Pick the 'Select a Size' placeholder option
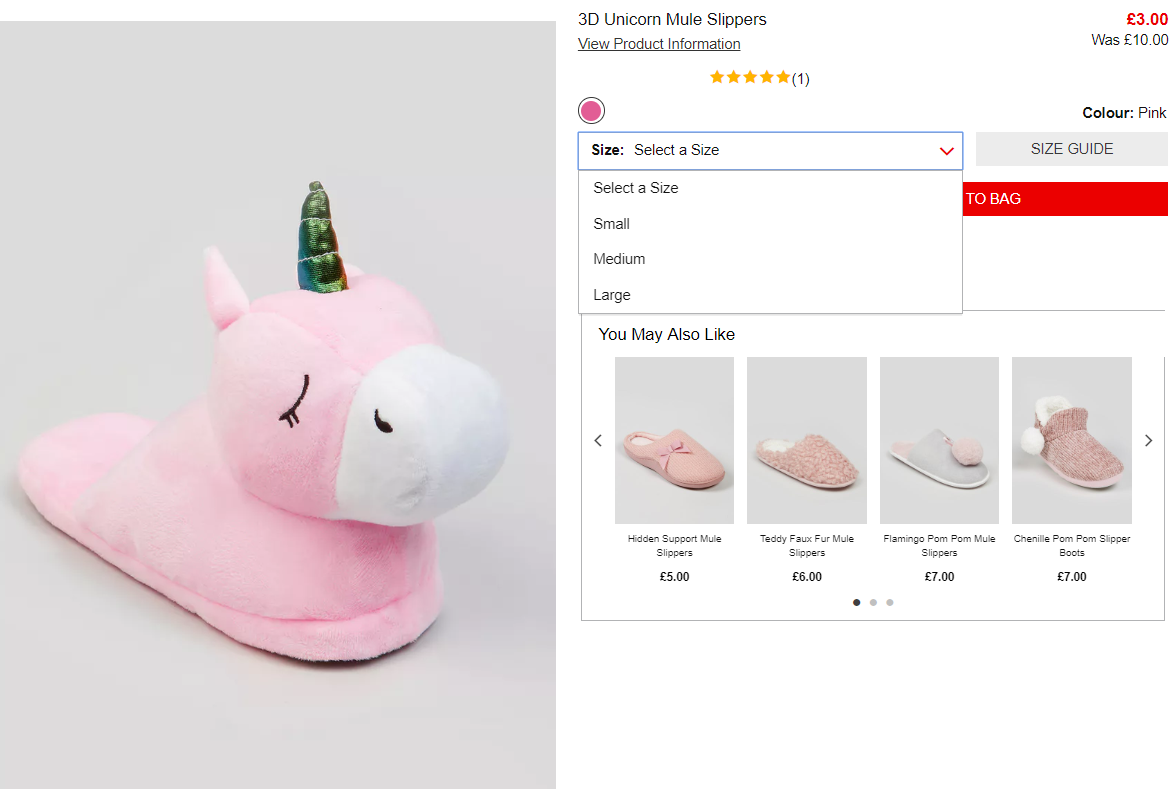The height and width of the screenshot is (789, 1173). [x=635, y=188]
